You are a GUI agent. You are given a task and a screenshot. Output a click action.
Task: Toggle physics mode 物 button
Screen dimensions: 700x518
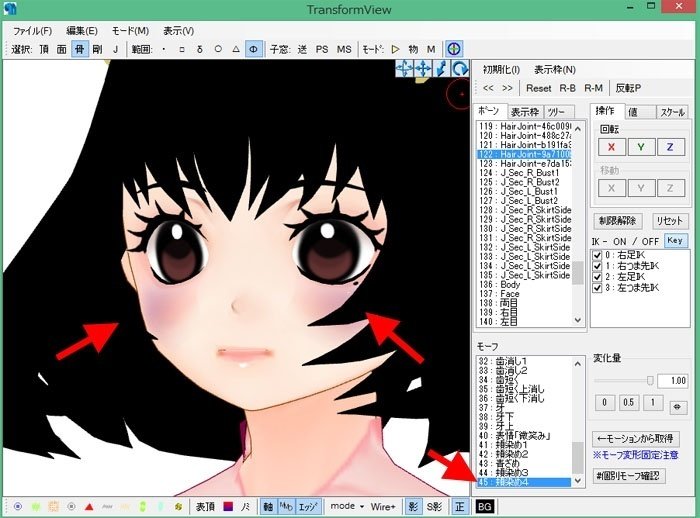[413, 49]
